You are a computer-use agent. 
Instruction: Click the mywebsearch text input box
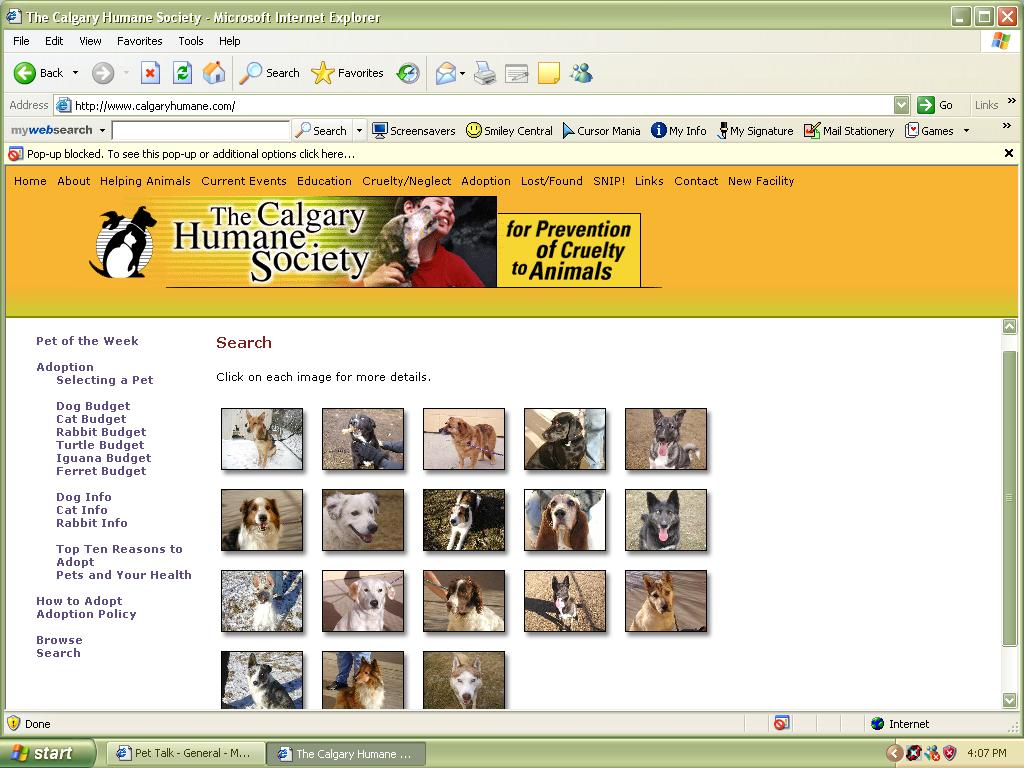pyautogui.click(x=200, y=131)
